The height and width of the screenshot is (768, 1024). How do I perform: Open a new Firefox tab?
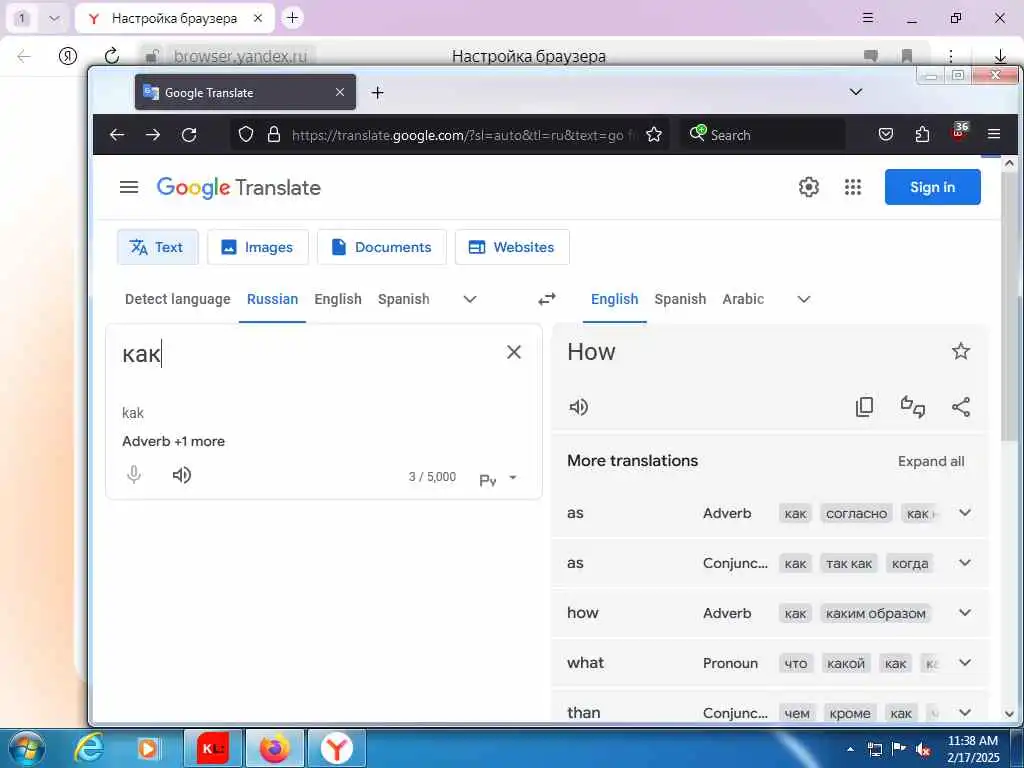(x=377, y=93)
